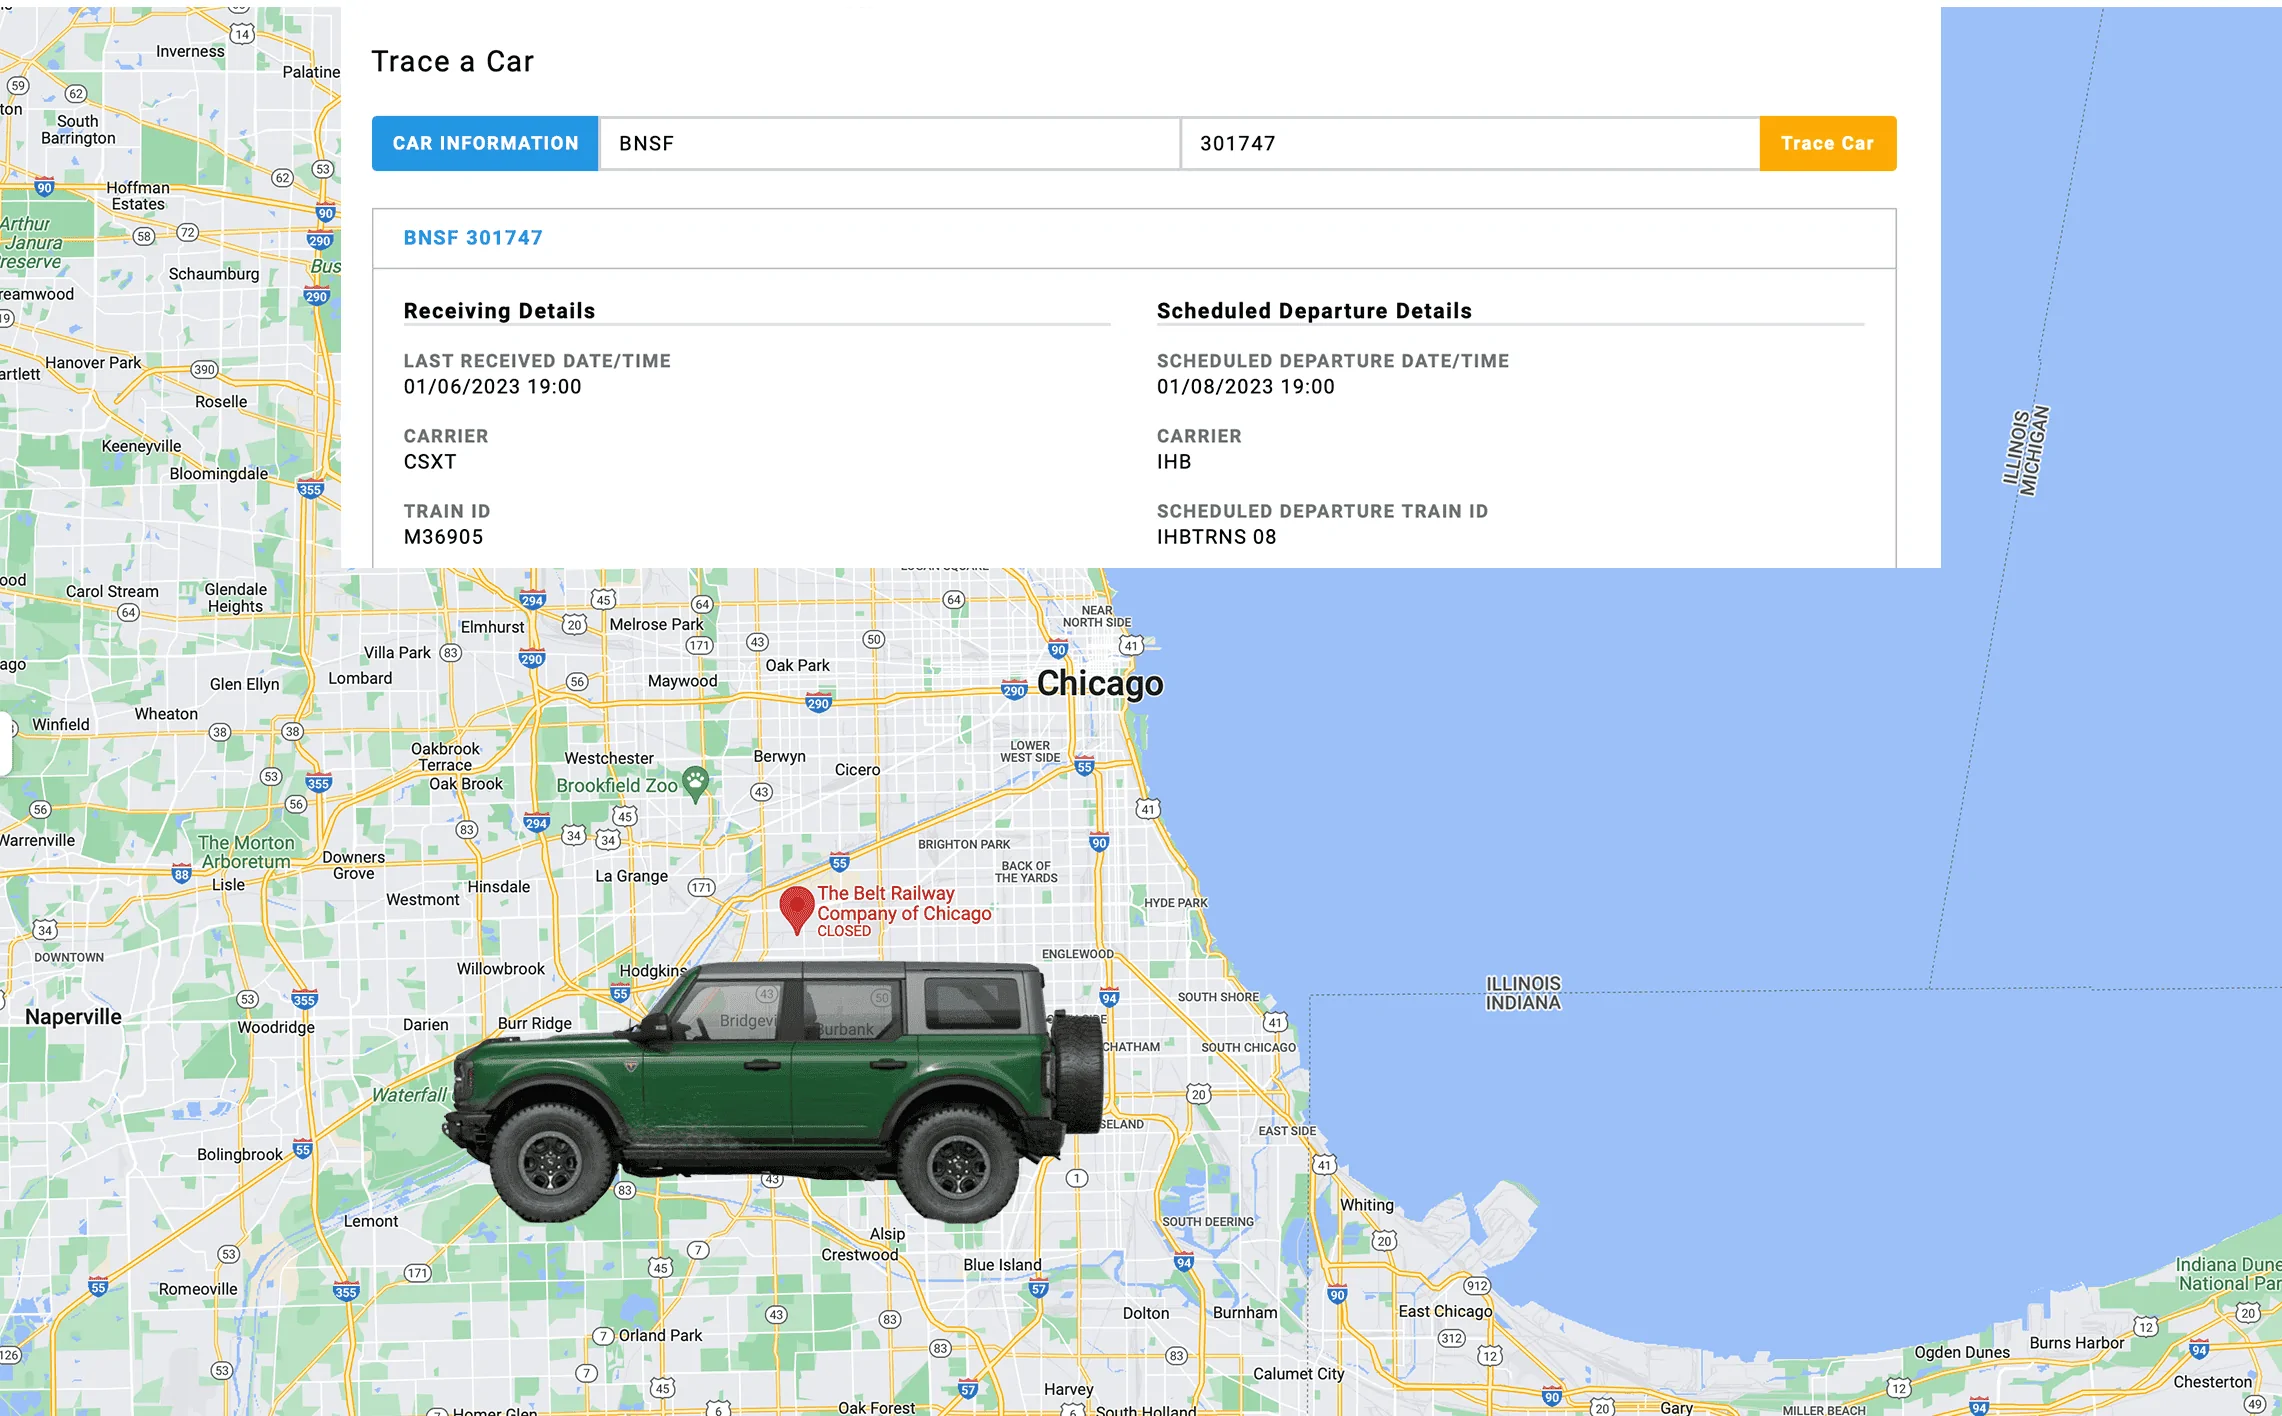Open the BNSF 301747 result heading
This screenshot has height=1416, width=2282.
tap(473, 238)
